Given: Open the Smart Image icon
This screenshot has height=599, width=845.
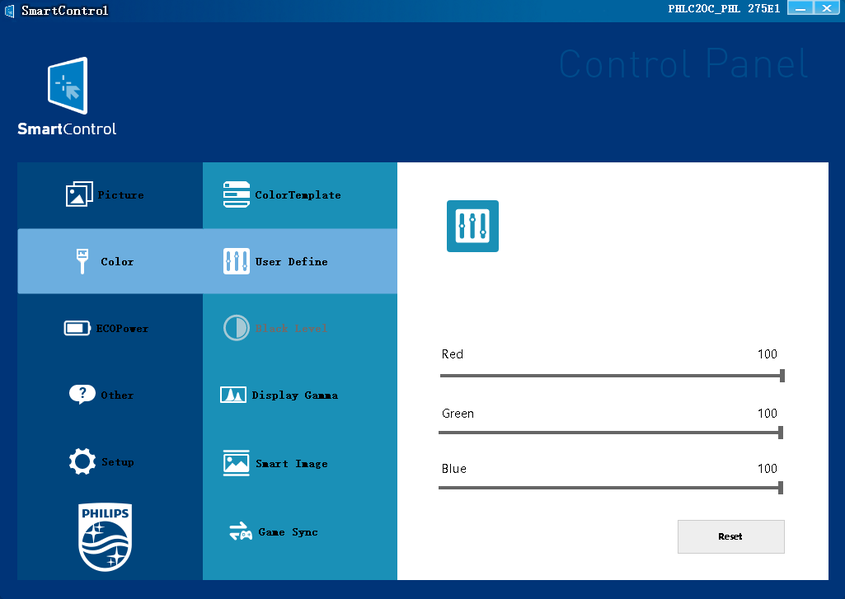Looking at the screenshot, I should click(x=236, y=463).
